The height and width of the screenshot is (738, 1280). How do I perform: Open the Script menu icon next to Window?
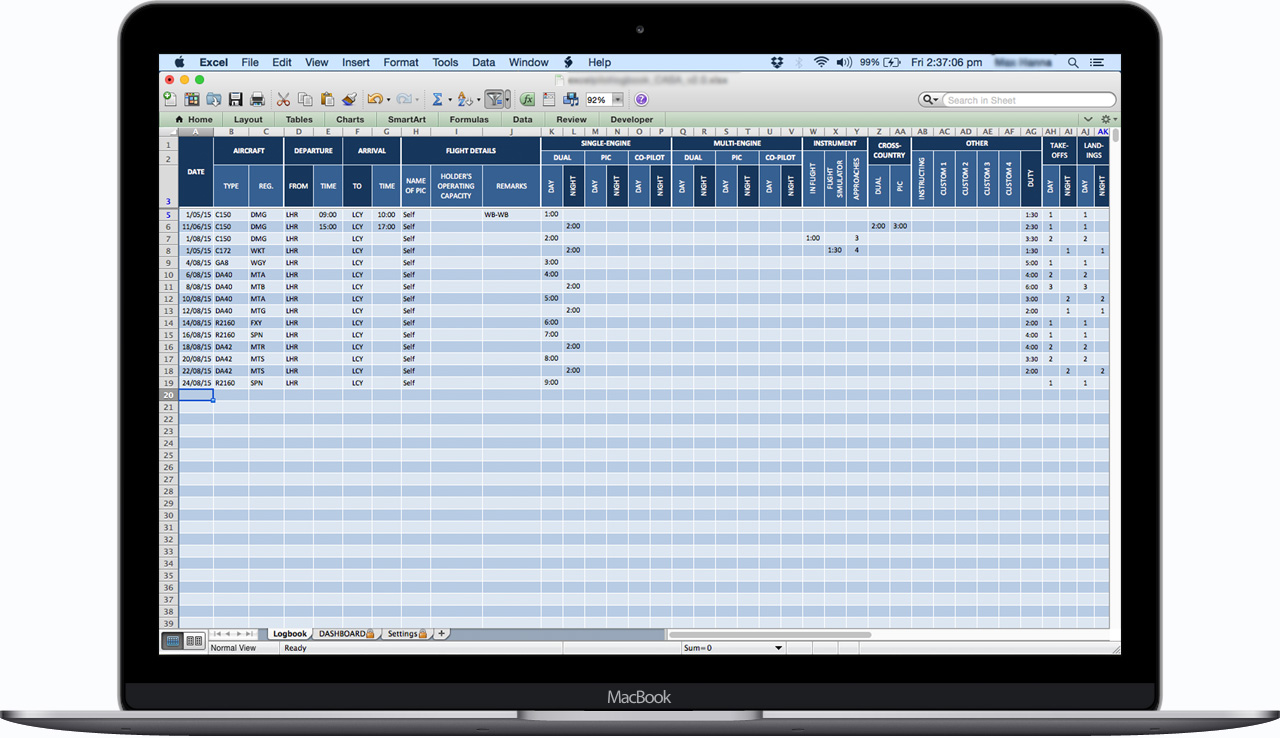click(569, 62)
